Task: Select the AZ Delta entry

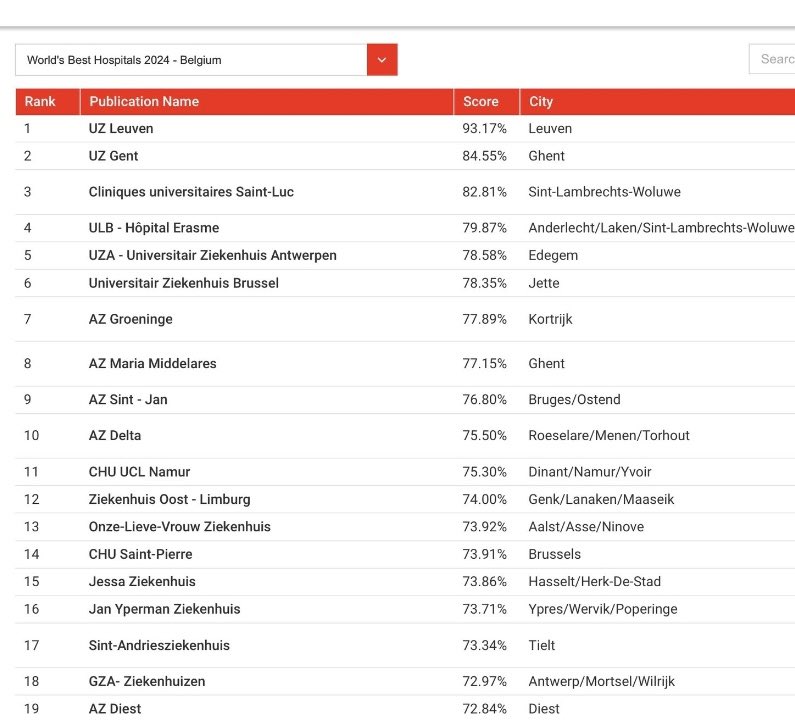Action: tap(115, 436)
